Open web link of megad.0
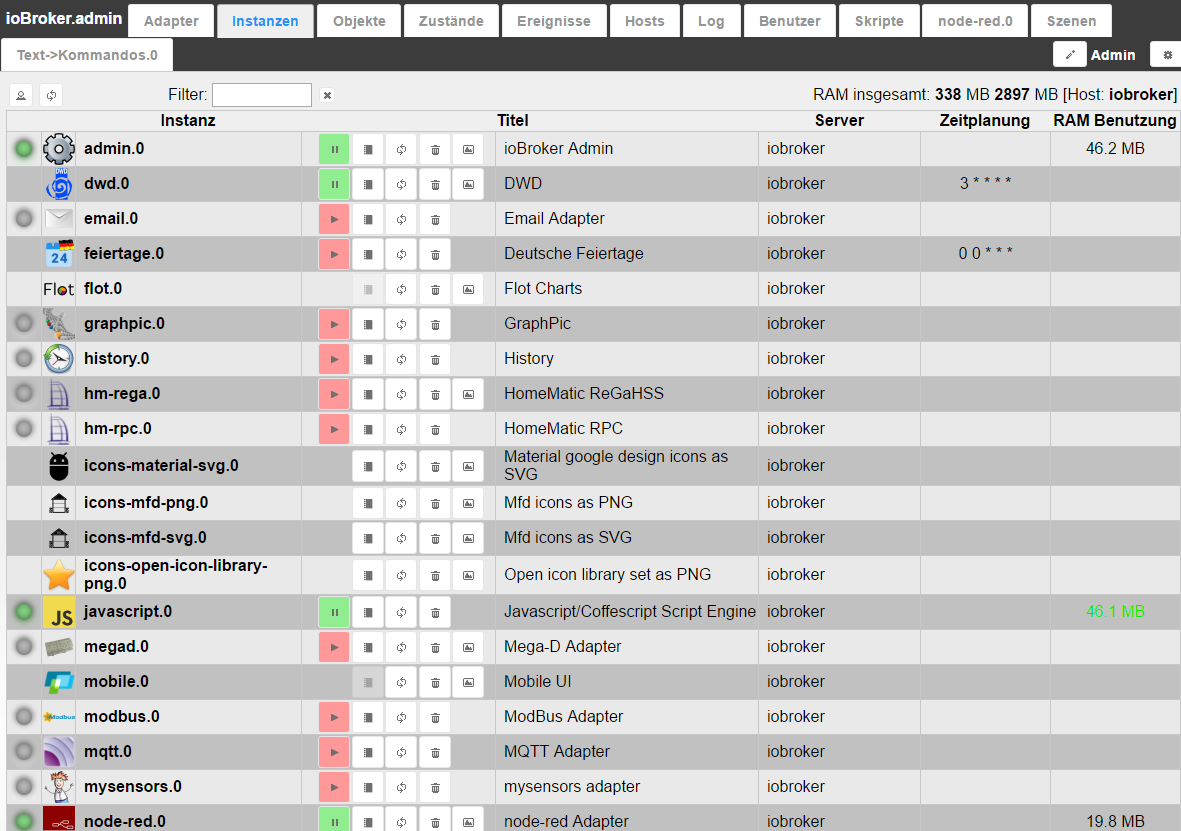 [468, 647]
